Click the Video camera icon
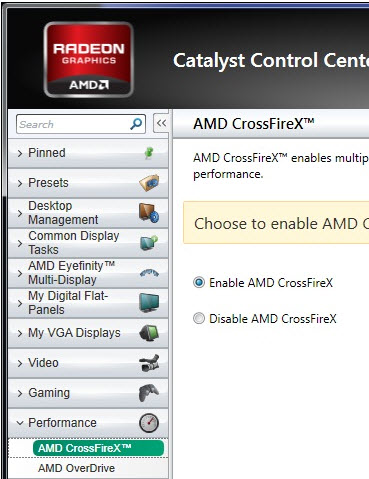Image resolution: width=369 pixels, height=479 pixels. [149, 363]
